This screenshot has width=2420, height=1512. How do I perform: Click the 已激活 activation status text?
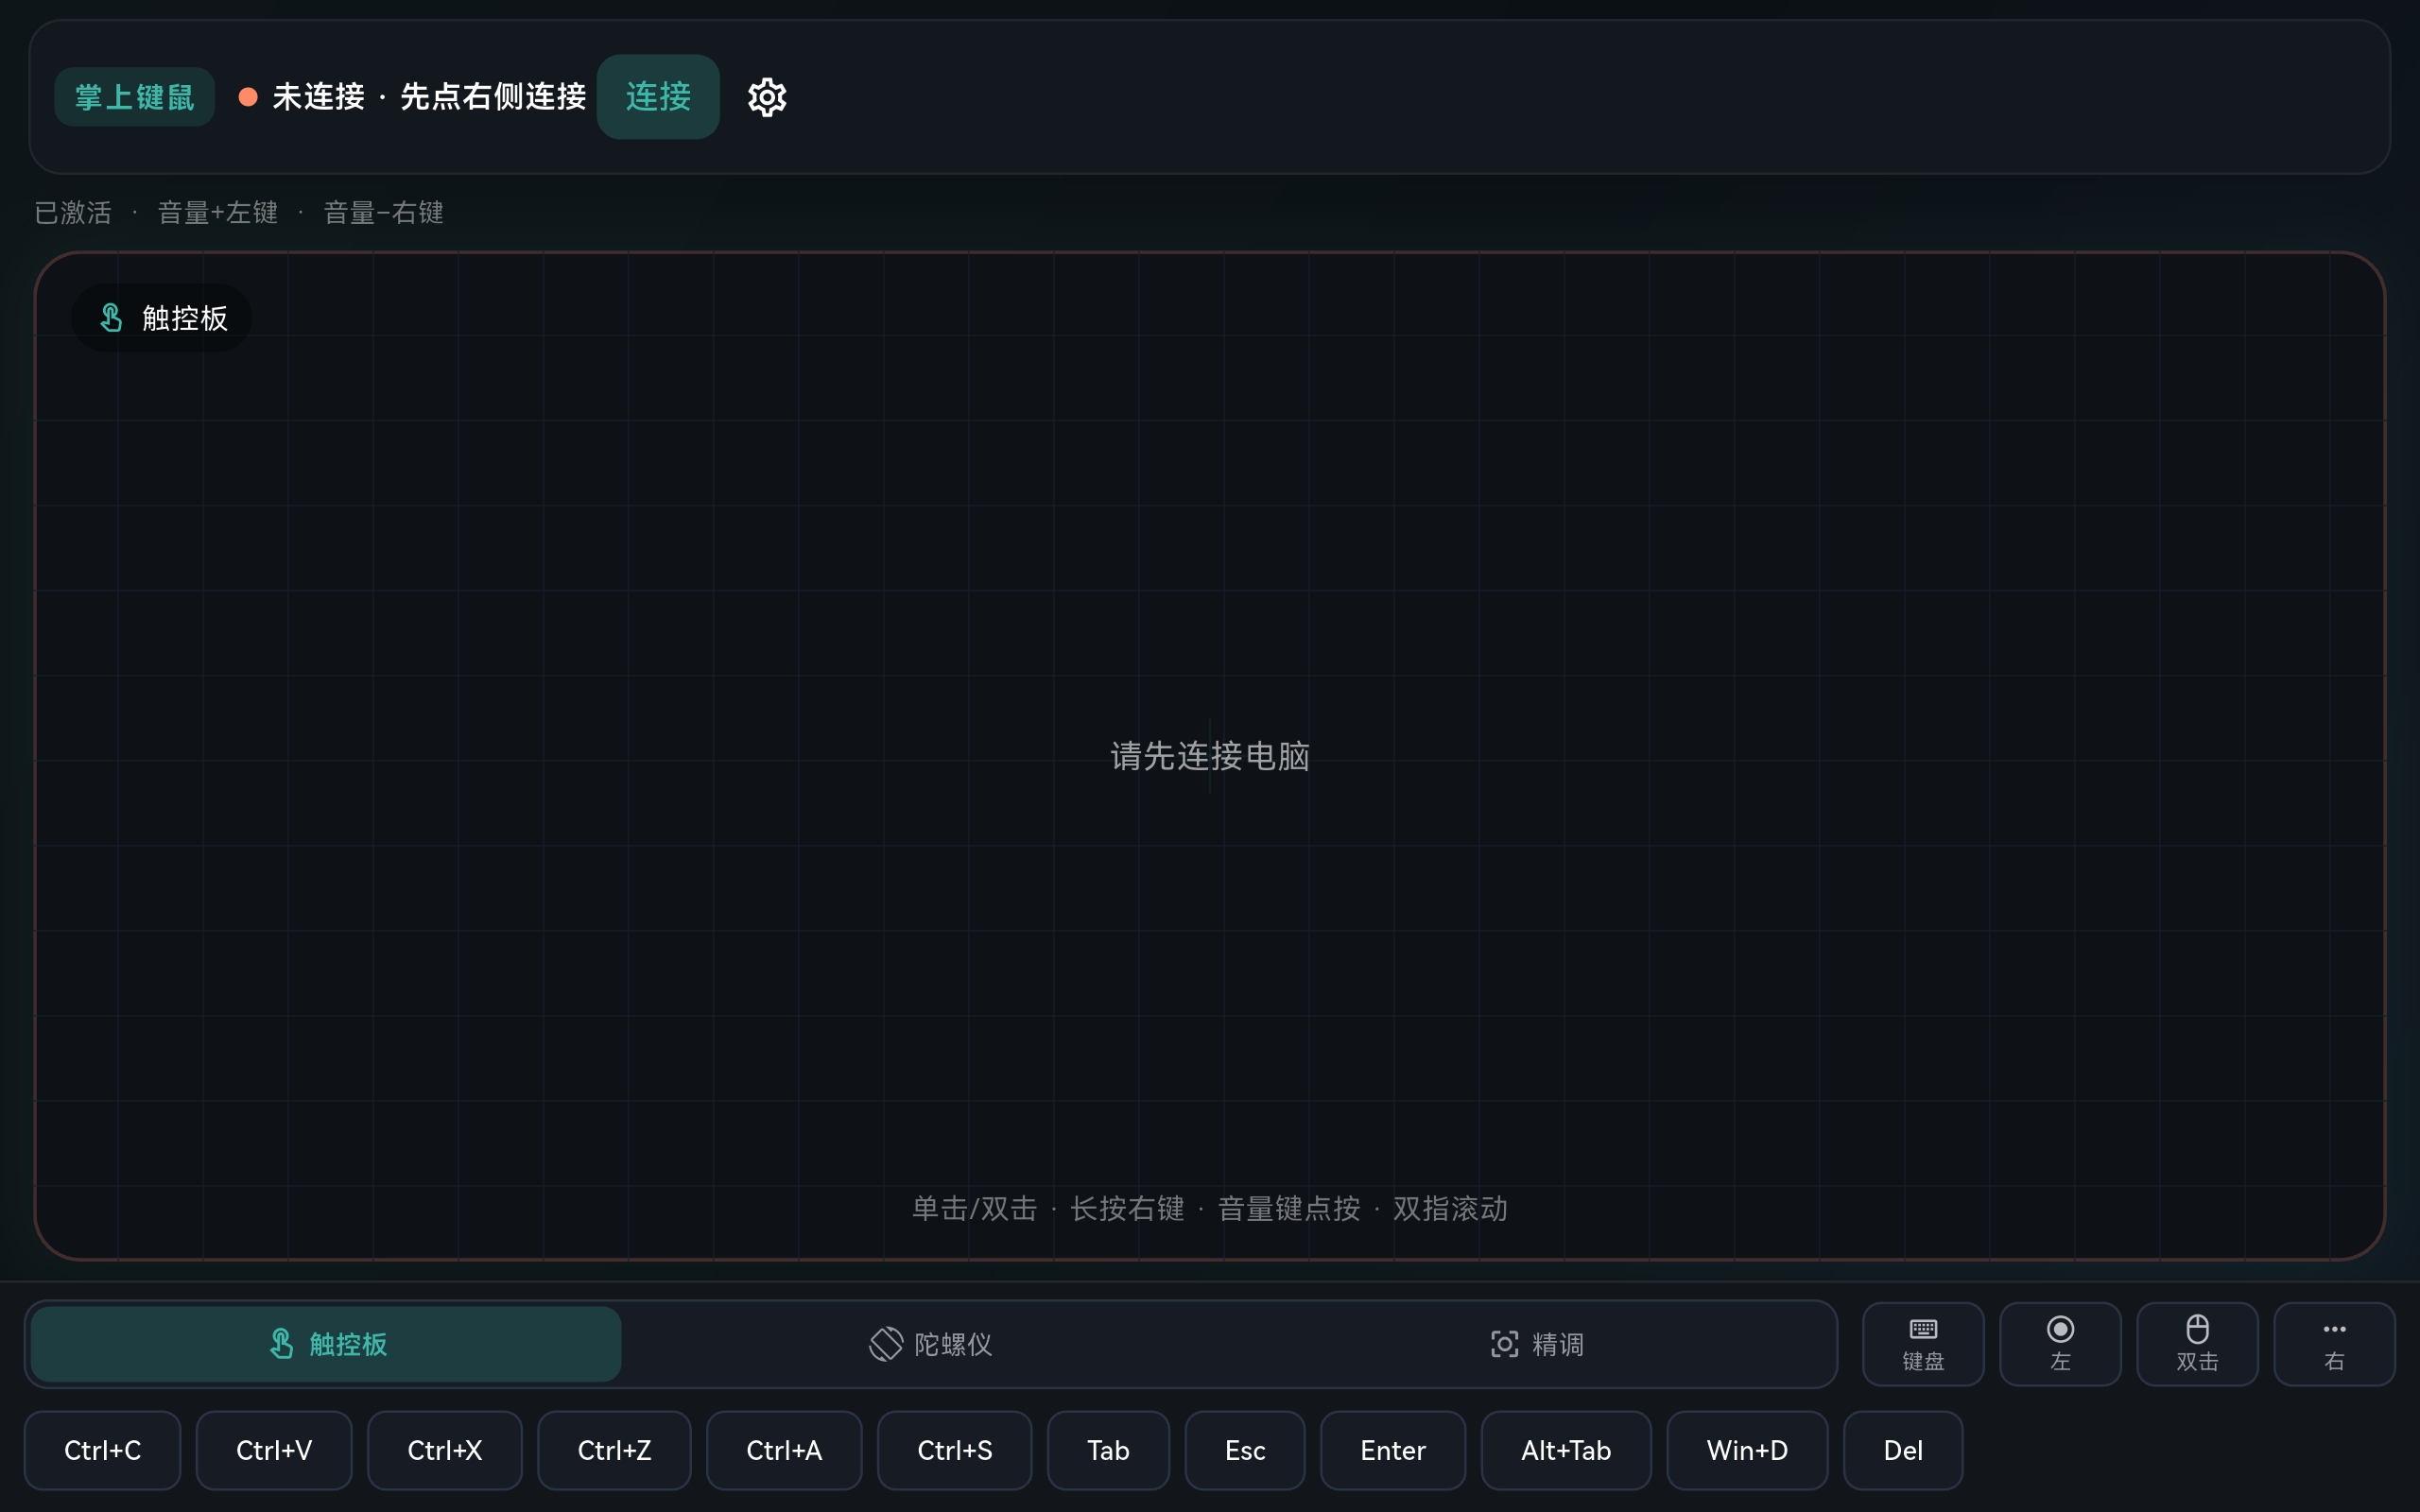point(73,212)
